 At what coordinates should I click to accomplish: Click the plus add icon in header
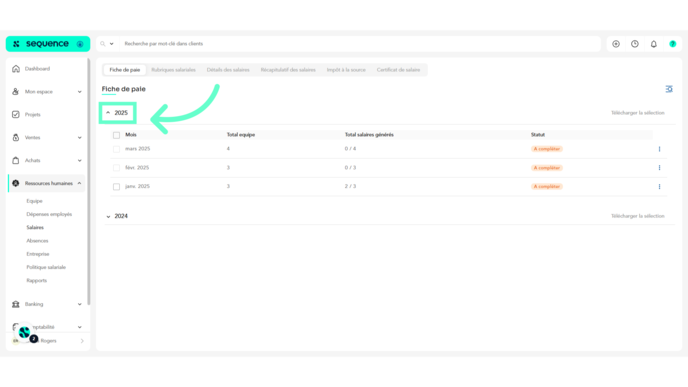616,44
